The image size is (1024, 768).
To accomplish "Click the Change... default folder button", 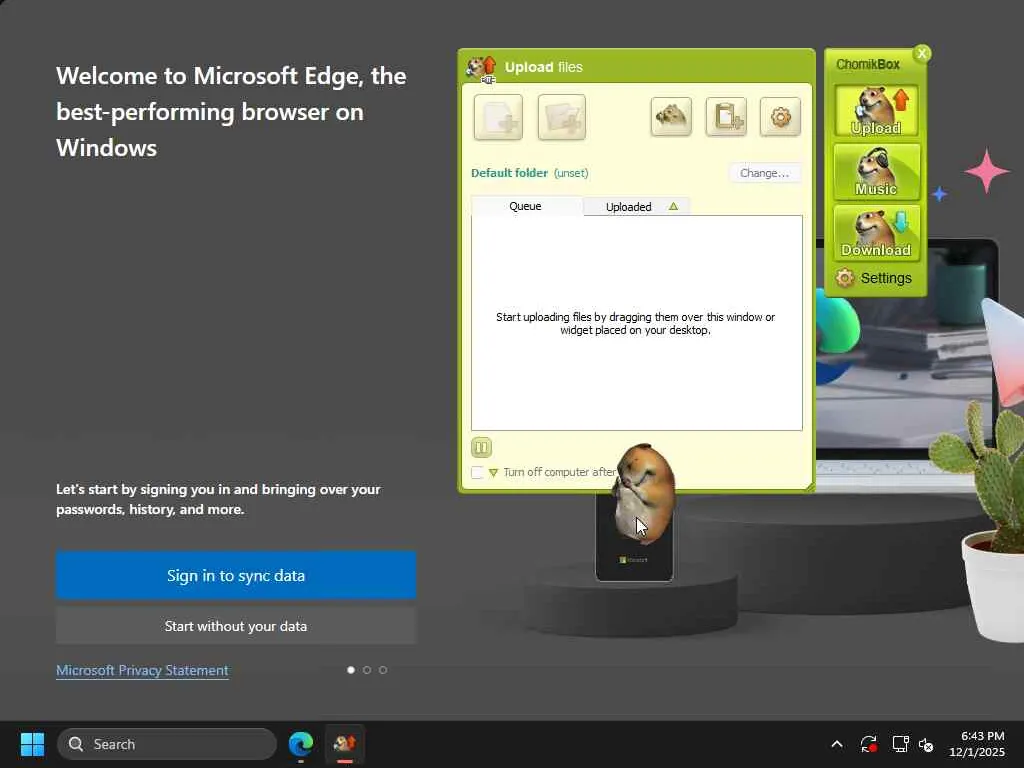I will tap(765, 173).
